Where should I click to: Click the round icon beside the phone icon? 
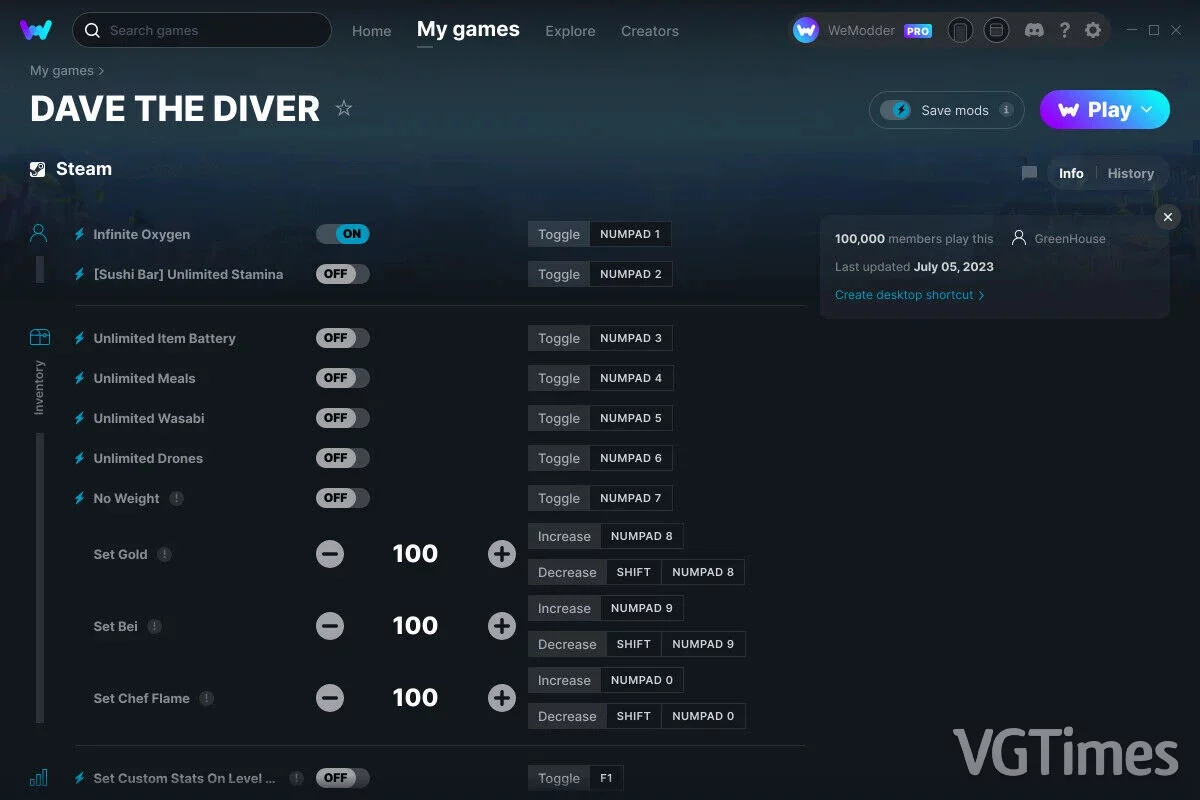click(x=996, y=30)
